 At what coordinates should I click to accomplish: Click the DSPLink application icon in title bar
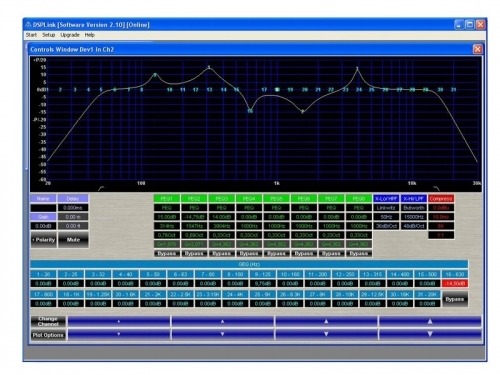tap(28, 25)
